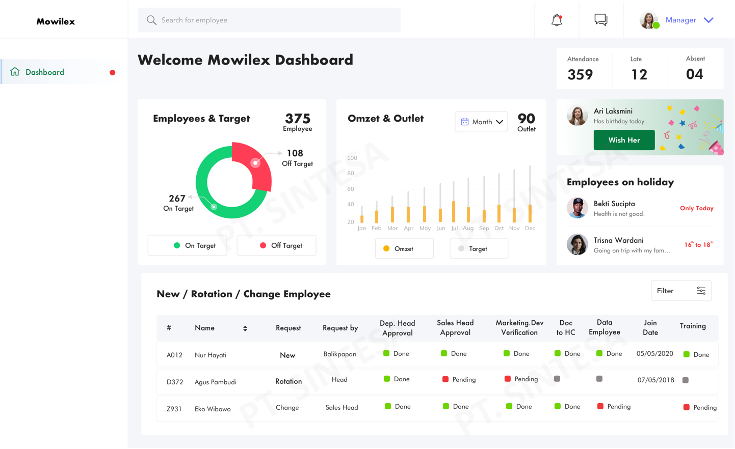Viewport: 735px width, 449px height.
Task: Click the Filter button
Action: [681, 291]
